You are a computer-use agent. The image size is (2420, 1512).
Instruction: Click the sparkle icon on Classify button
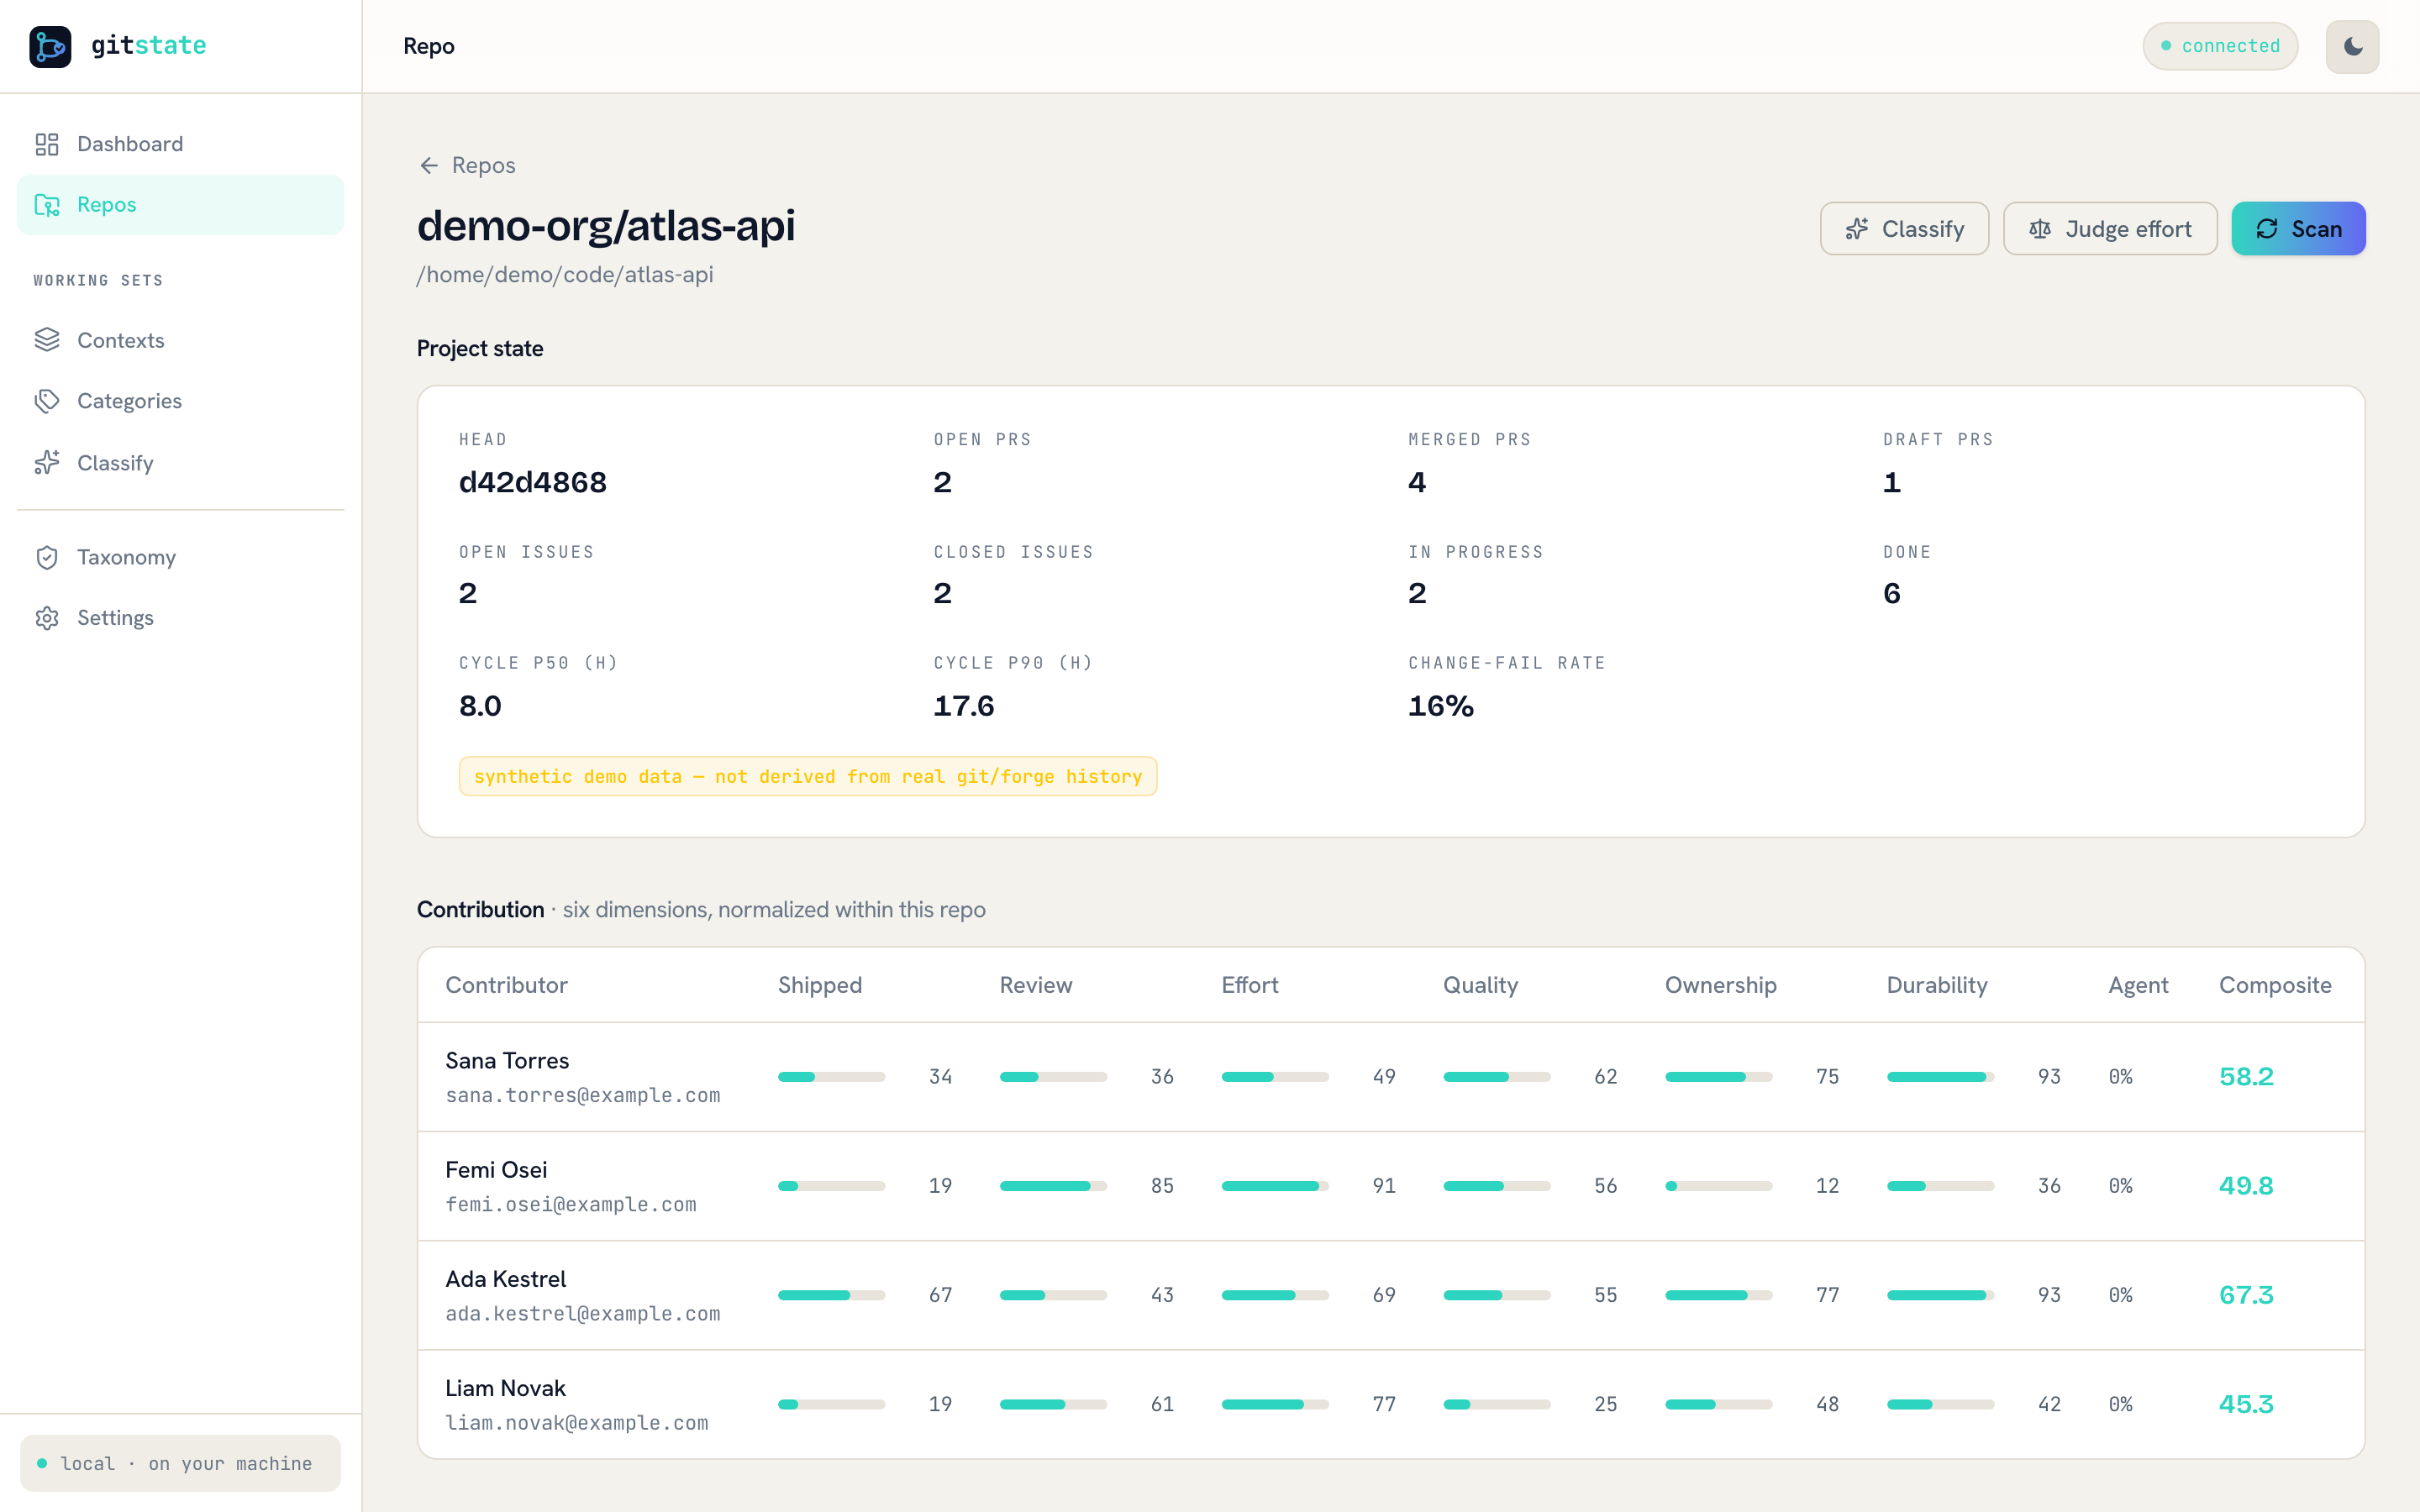pyautogui.click(x=1857, y=229)
